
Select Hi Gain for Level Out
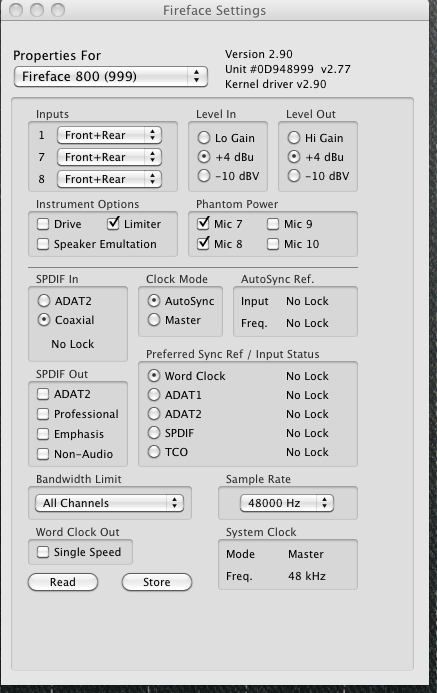pyautogui.click(x=294, y=138)
